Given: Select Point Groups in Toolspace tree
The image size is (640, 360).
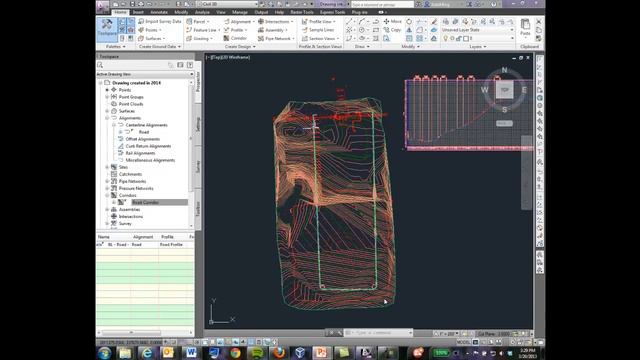Looking at the screenshot, I should pos(131,97).
